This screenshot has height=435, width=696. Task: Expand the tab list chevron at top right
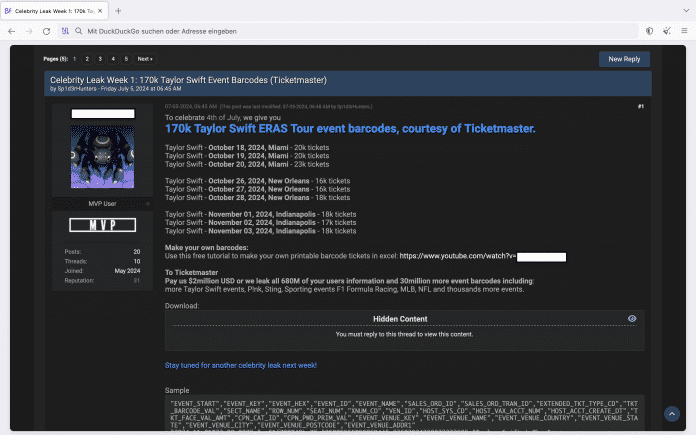[x=686, y=11]
